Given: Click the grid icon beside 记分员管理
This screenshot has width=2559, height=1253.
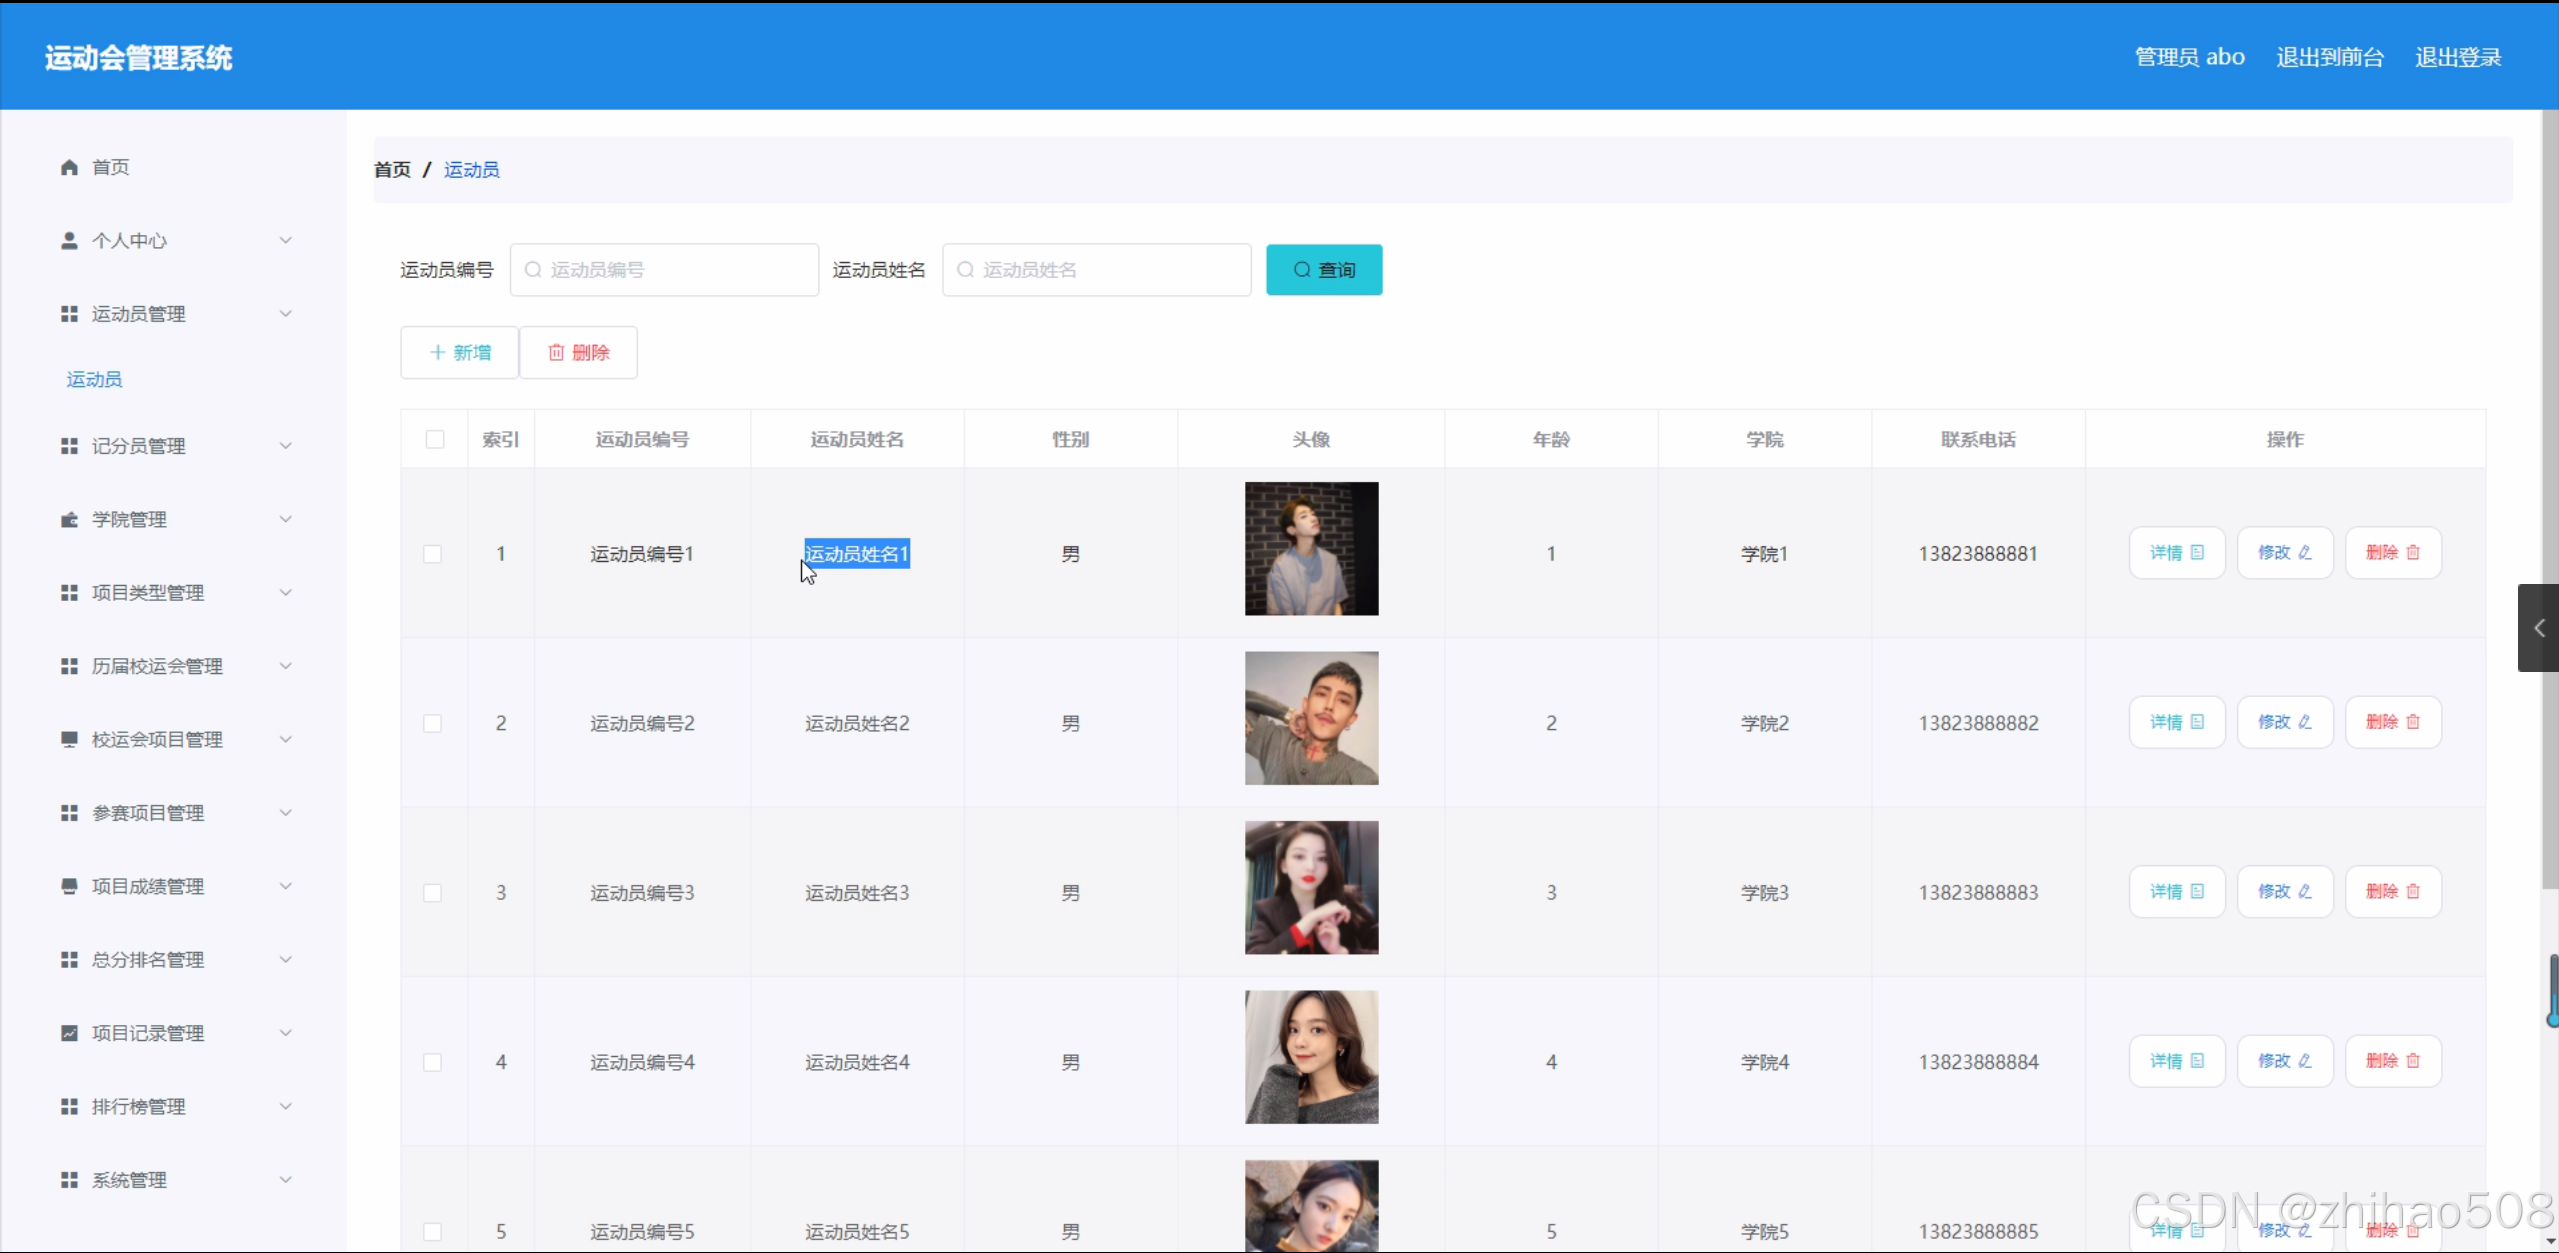Looking at the screenshot, I should pos(69,446).
